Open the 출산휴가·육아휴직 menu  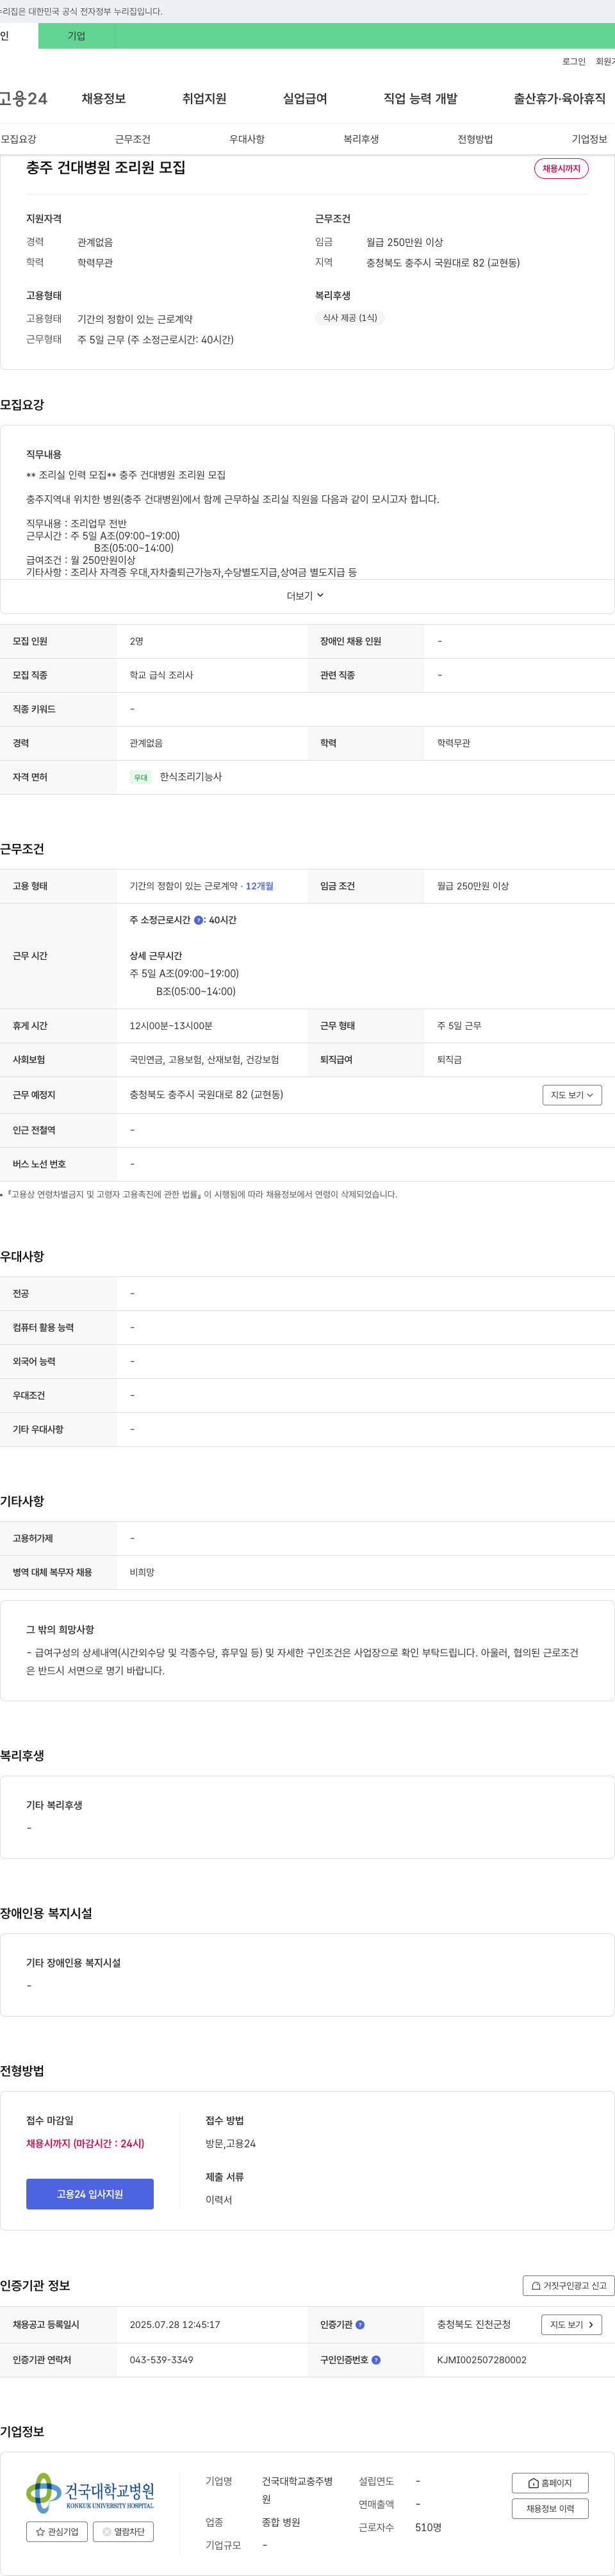tap(560, 99)
